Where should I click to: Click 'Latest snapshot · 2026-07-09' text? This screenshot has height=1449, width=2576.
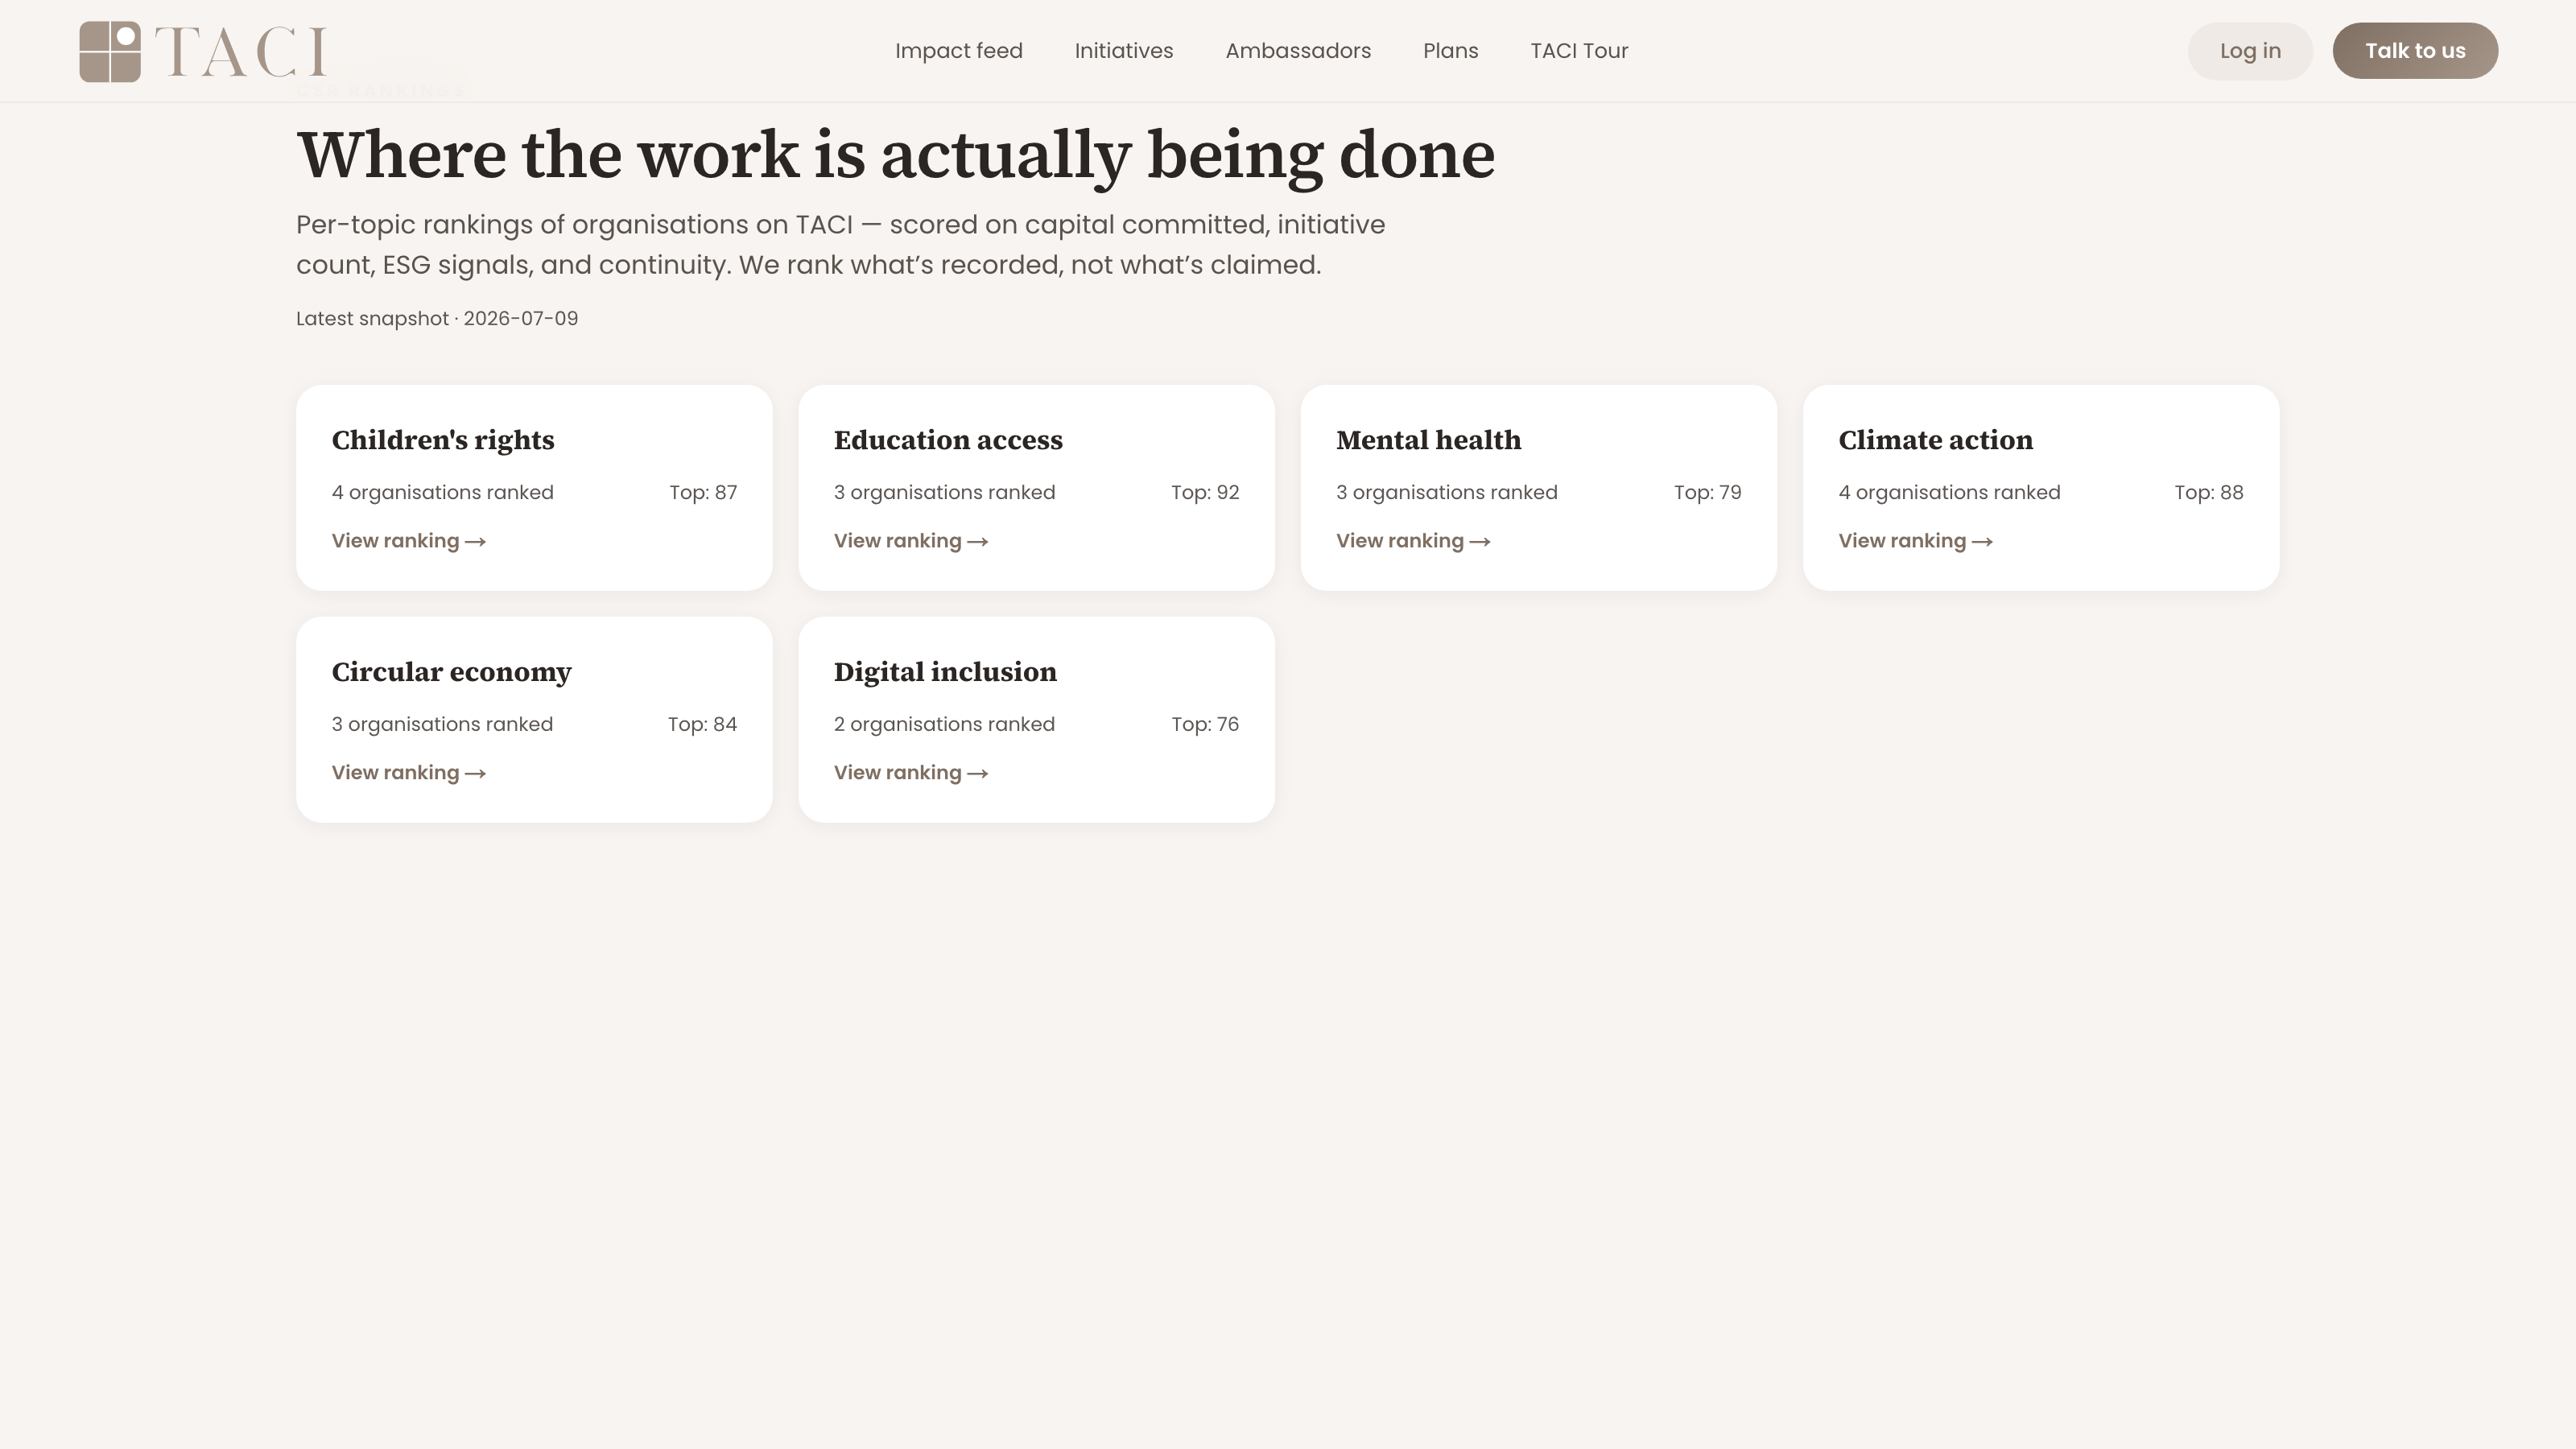click(x=437, y=319)
